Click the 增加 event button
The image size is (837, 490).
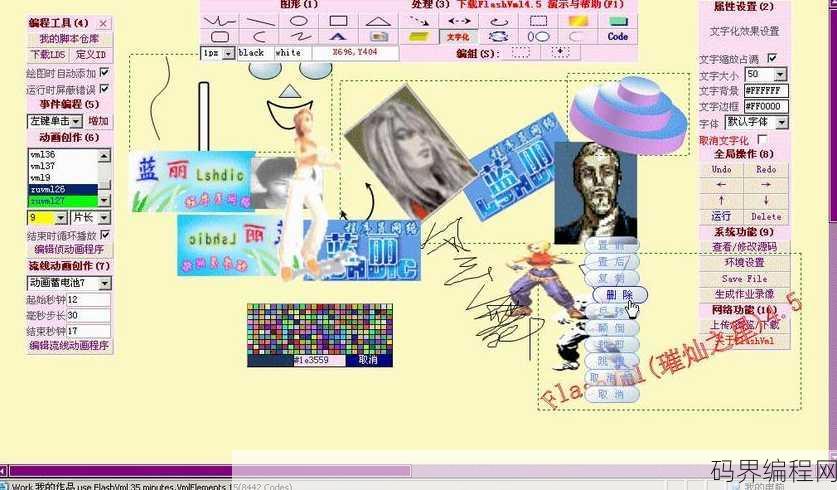98,121
